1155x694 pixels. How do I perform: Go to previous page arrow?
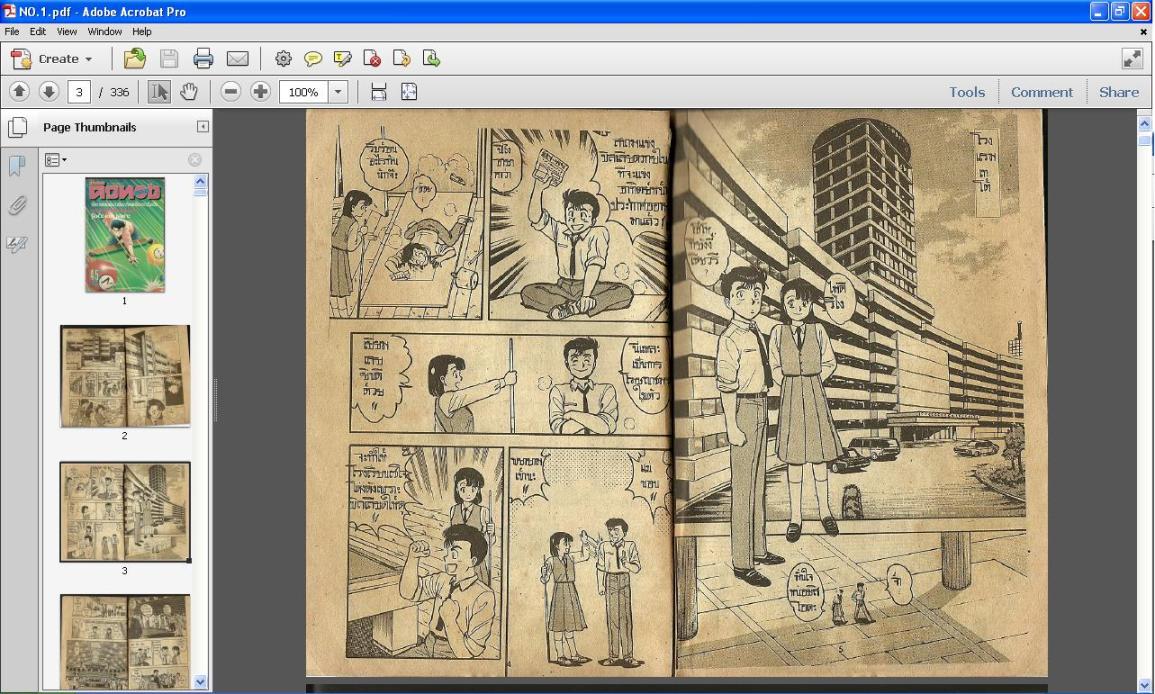[19, 91]
